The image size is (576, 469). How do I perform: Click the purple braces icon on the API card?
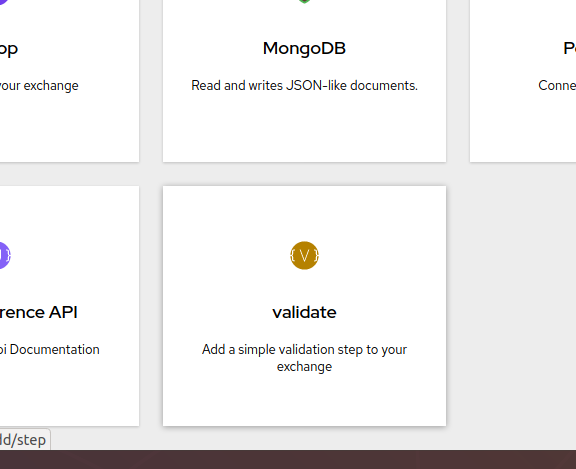4,255
